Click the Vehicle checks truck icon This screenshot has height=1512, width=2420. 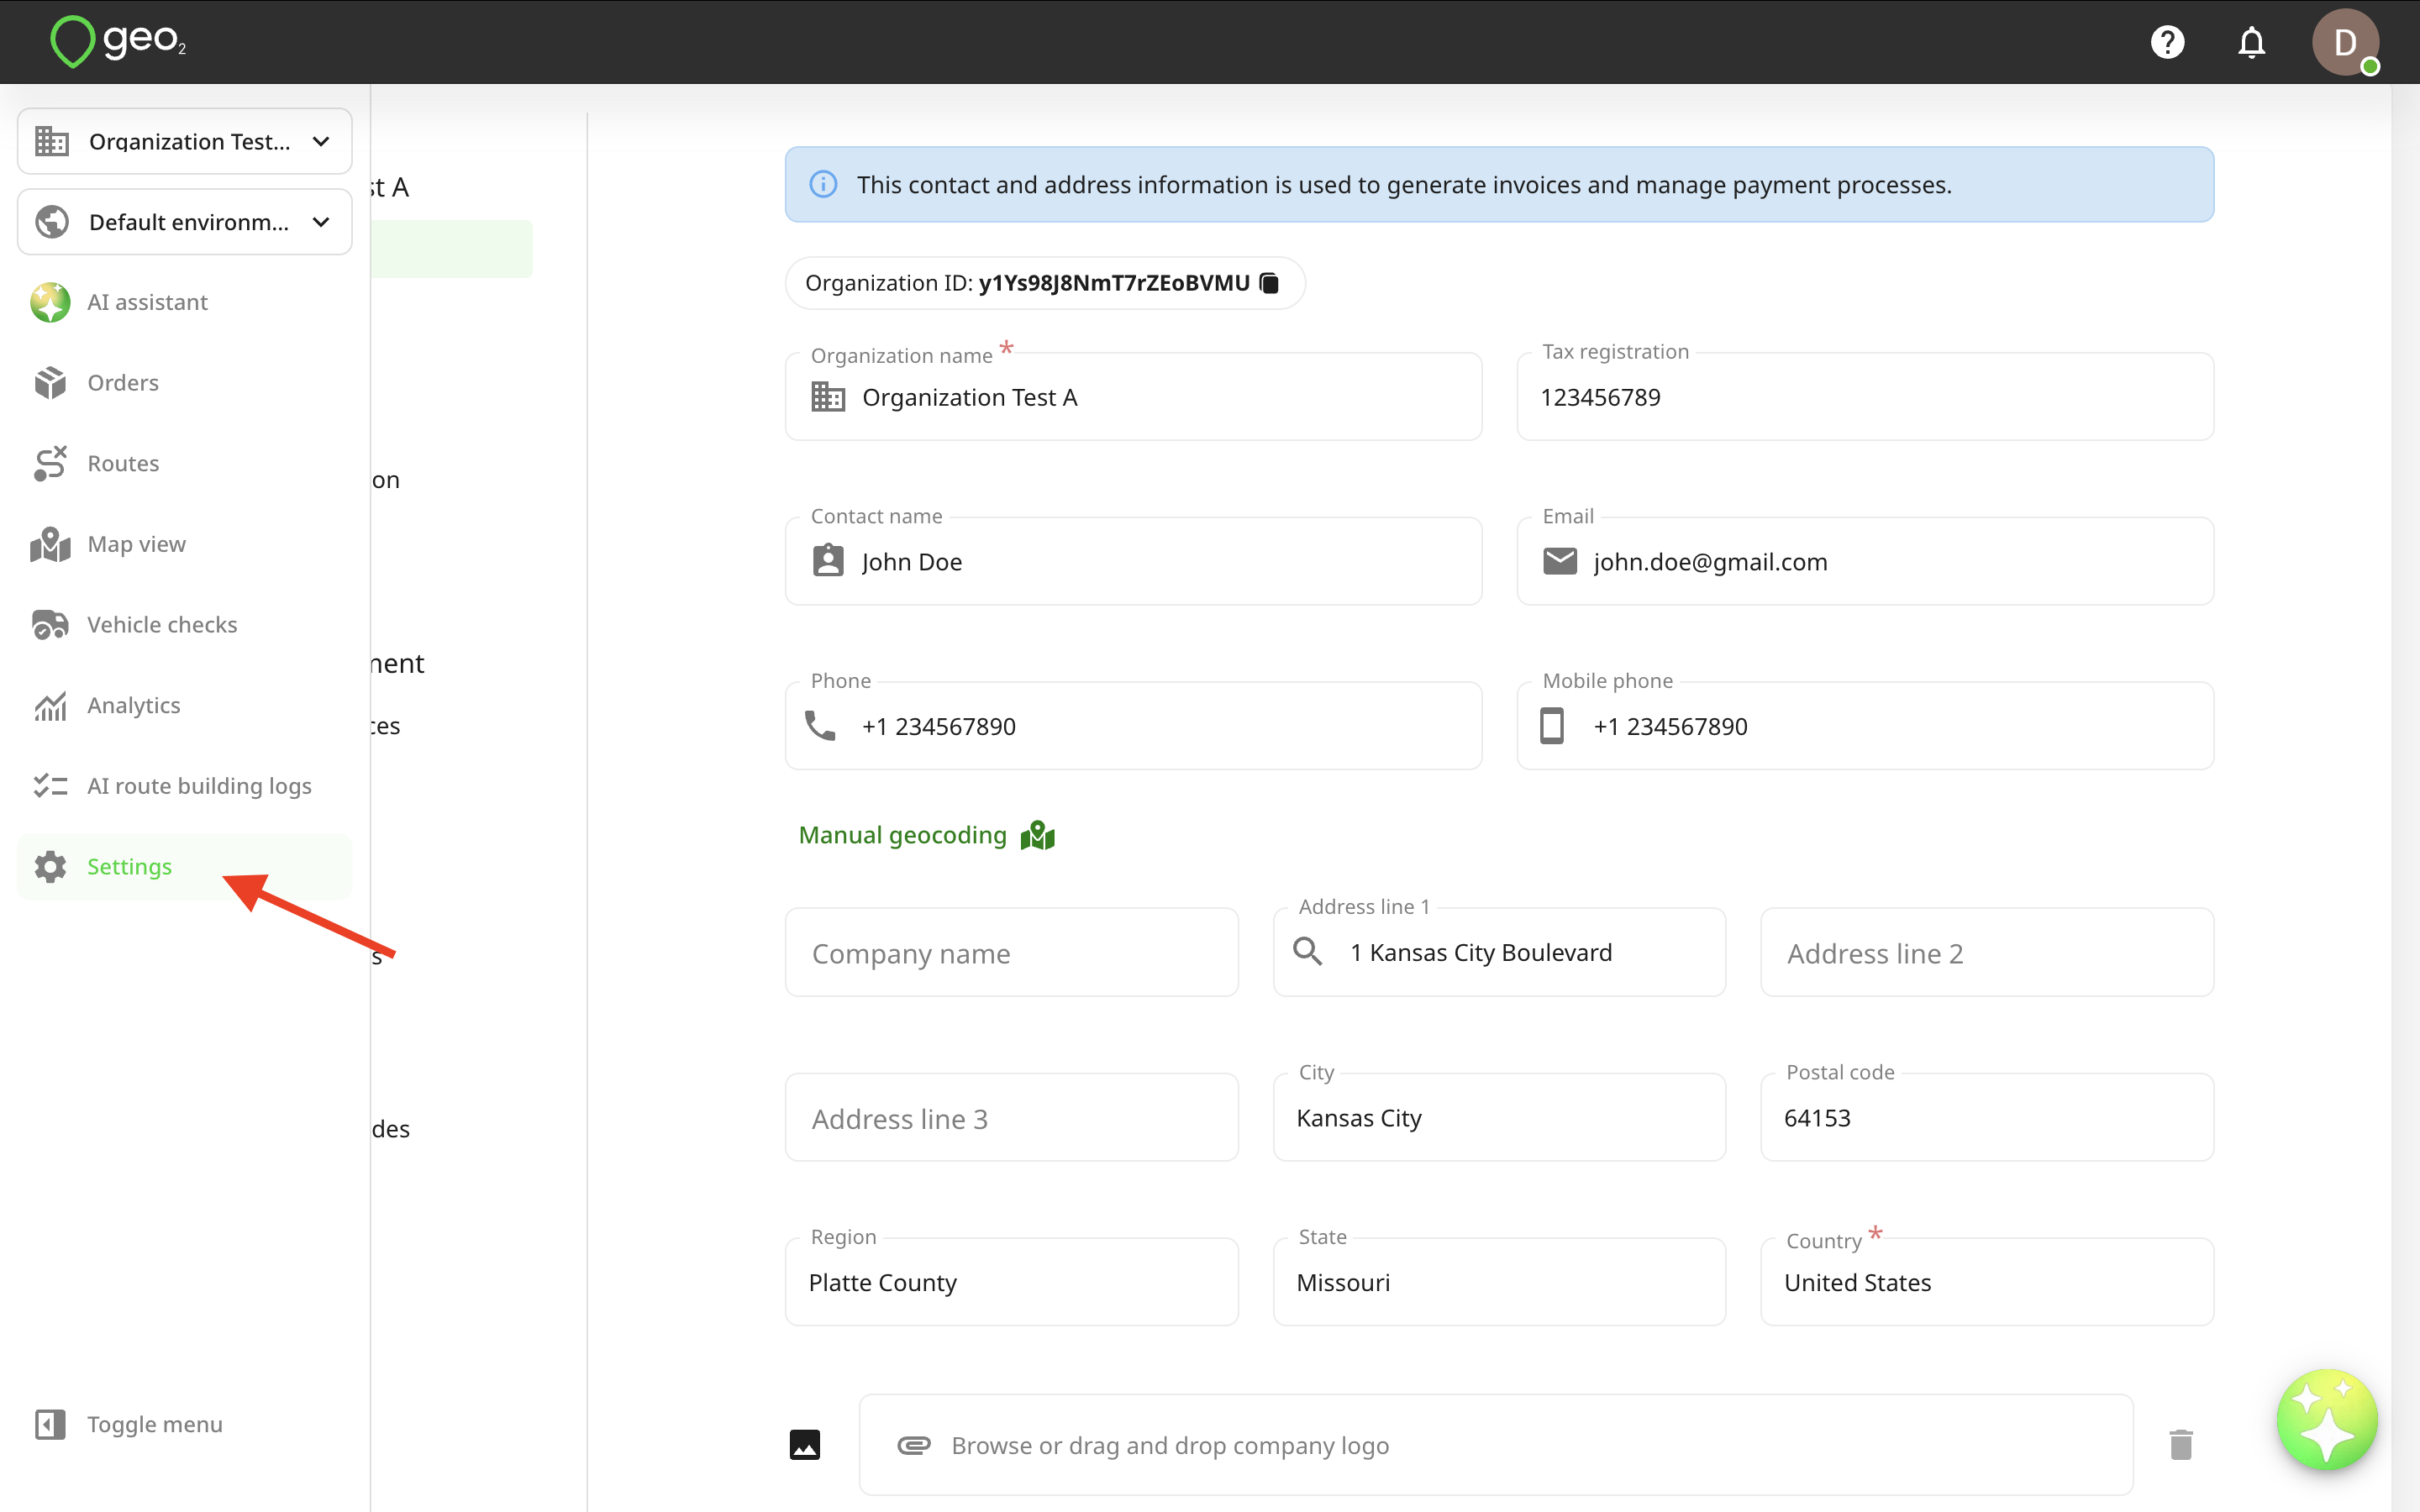pos(50,624)
